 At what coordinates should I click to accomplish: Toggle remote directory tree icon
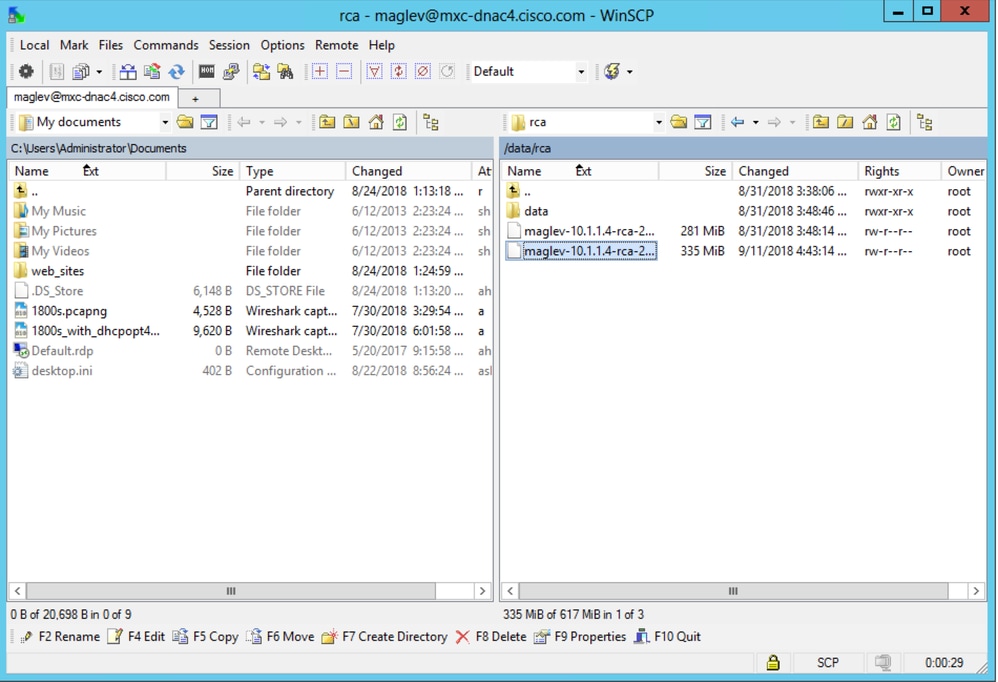coord(925,122)
